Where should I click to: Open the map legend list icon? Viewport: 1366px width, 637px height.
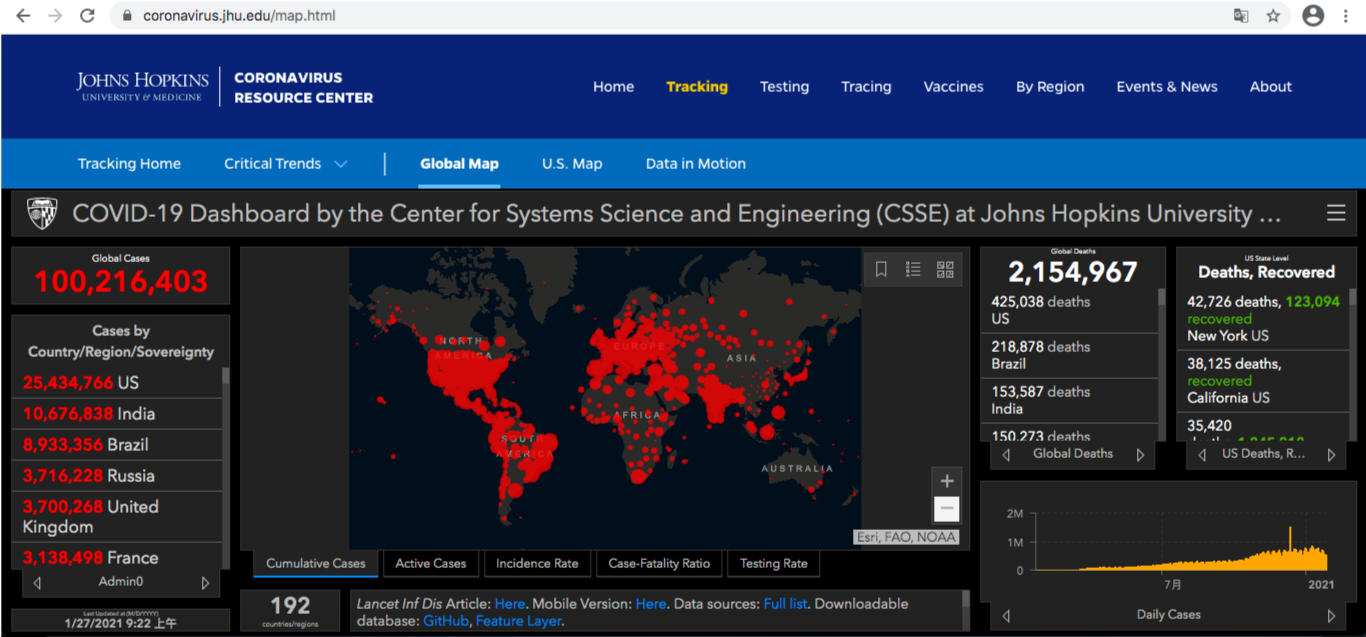[x=913, y=269]
